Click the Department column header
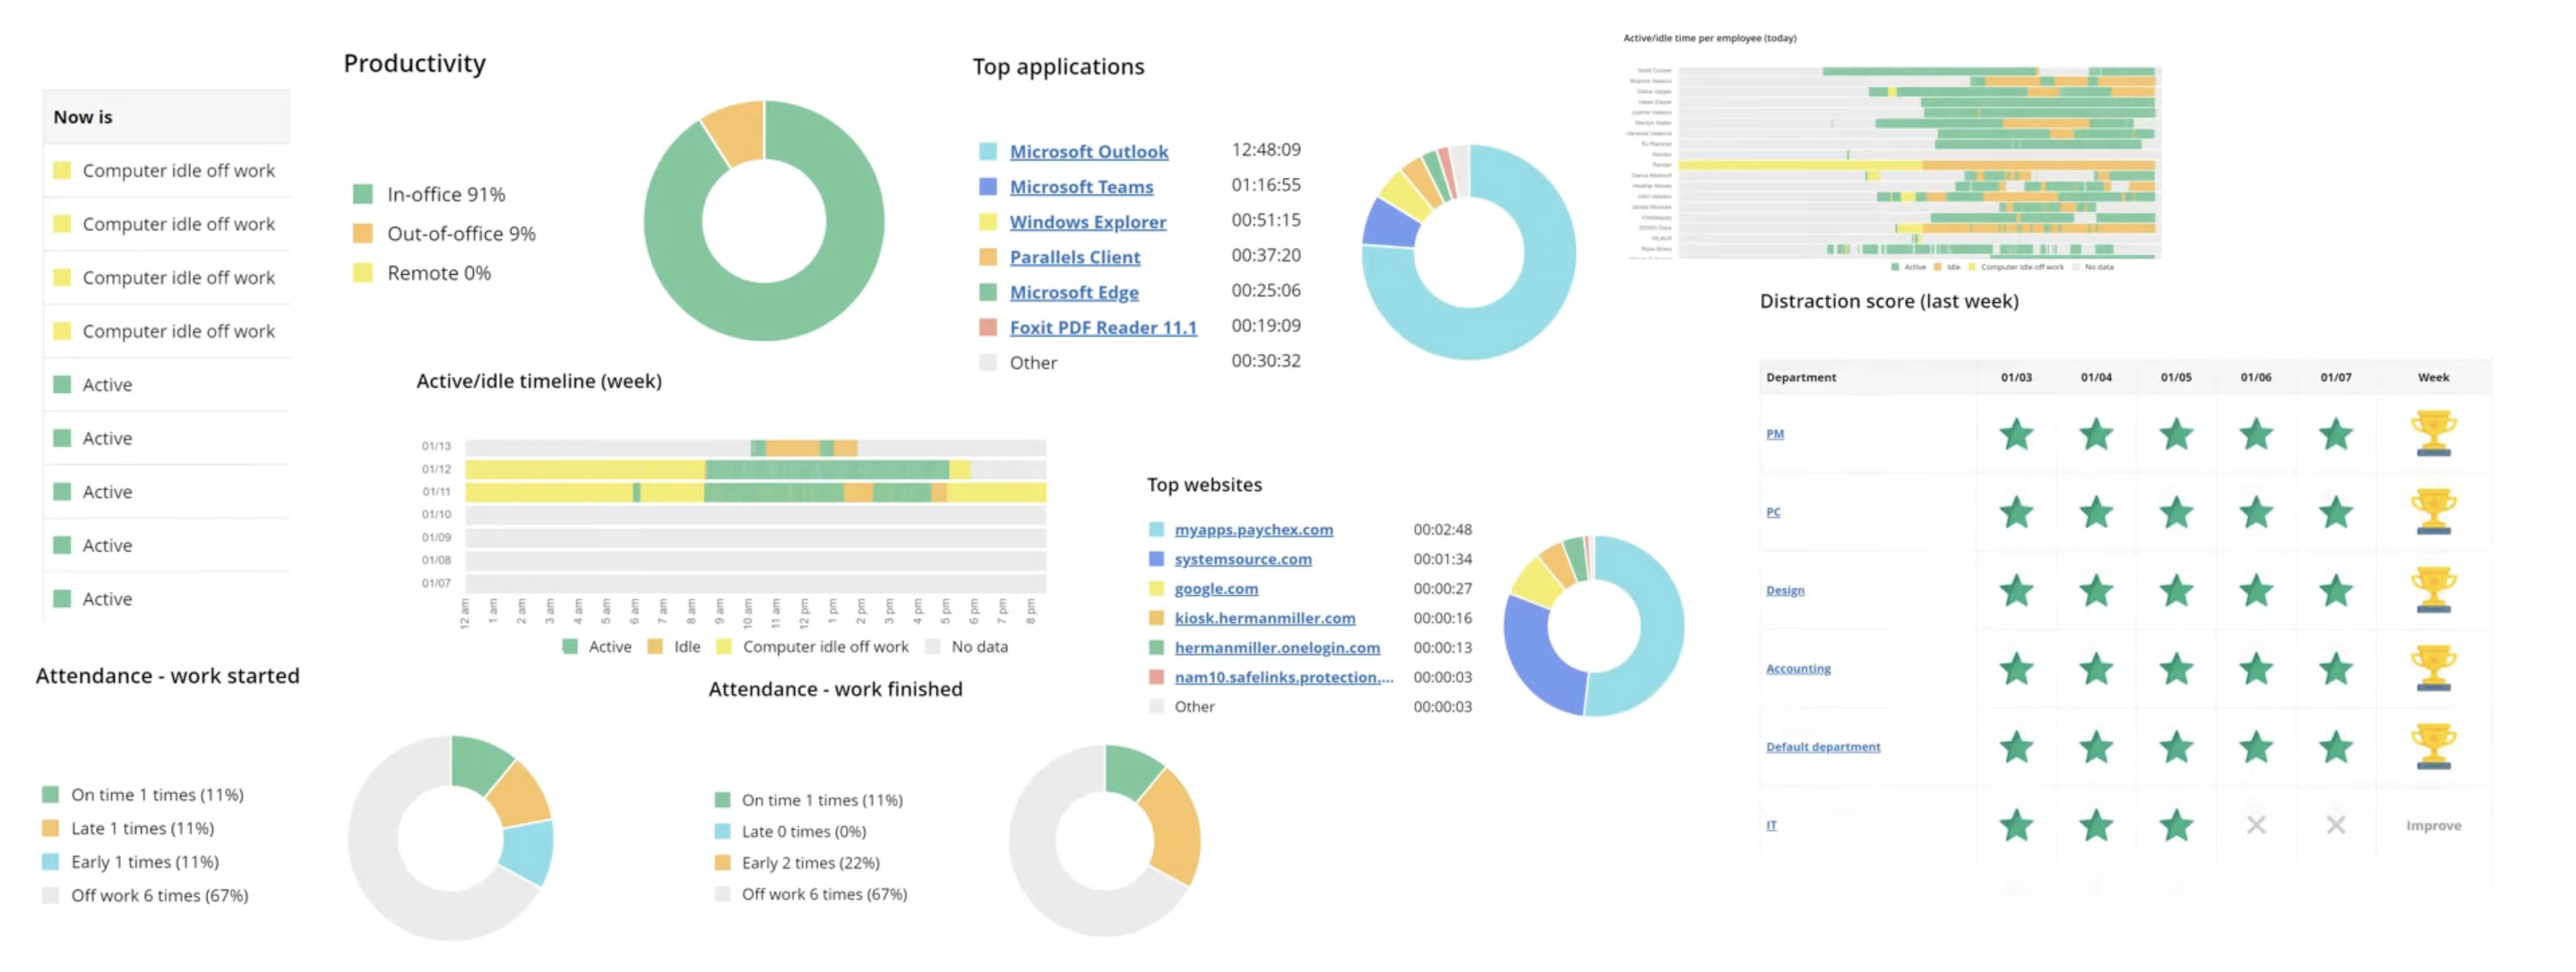This screenshot has height=972, width=2576. pos(1802,377)
